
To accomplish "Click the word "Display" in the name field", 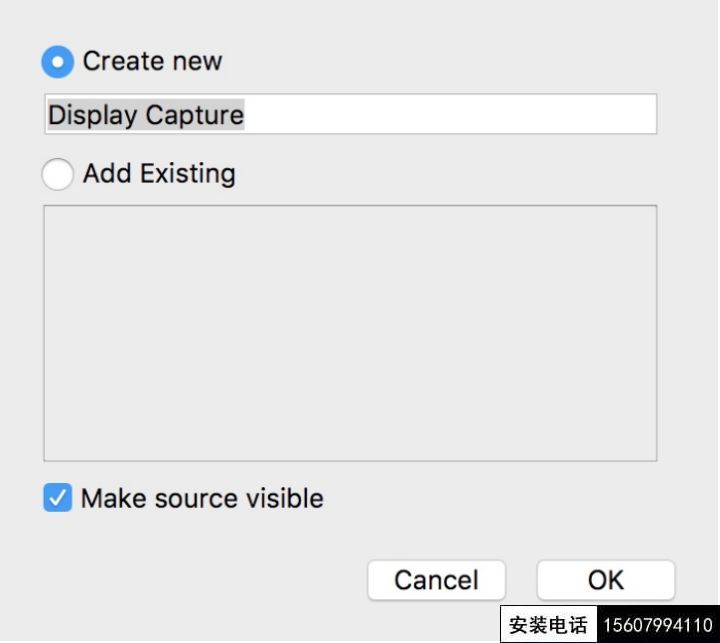I will point(92,115).
